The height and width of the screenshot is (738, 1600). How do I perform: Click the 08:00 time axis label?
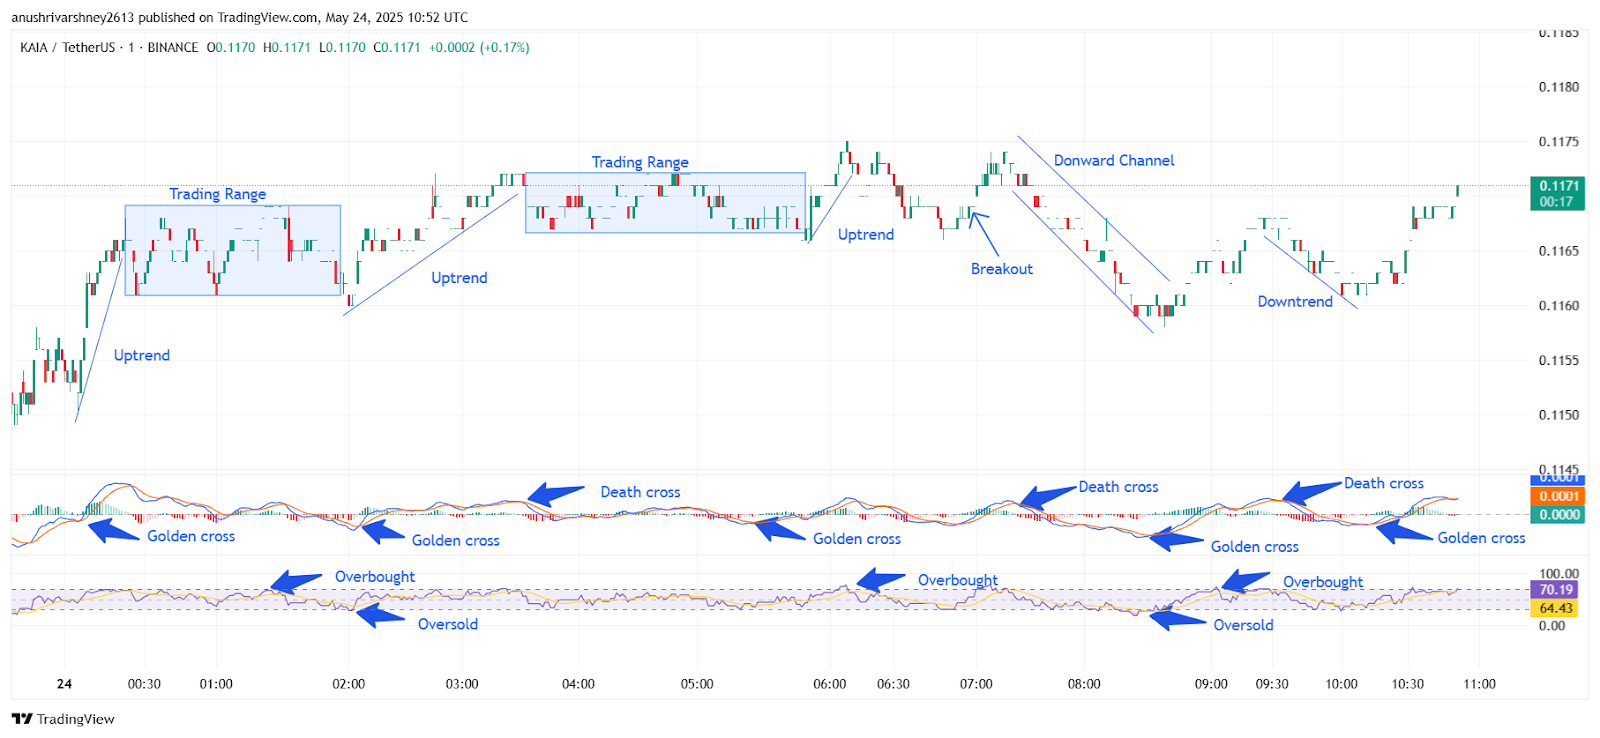tap(1084, 684)
